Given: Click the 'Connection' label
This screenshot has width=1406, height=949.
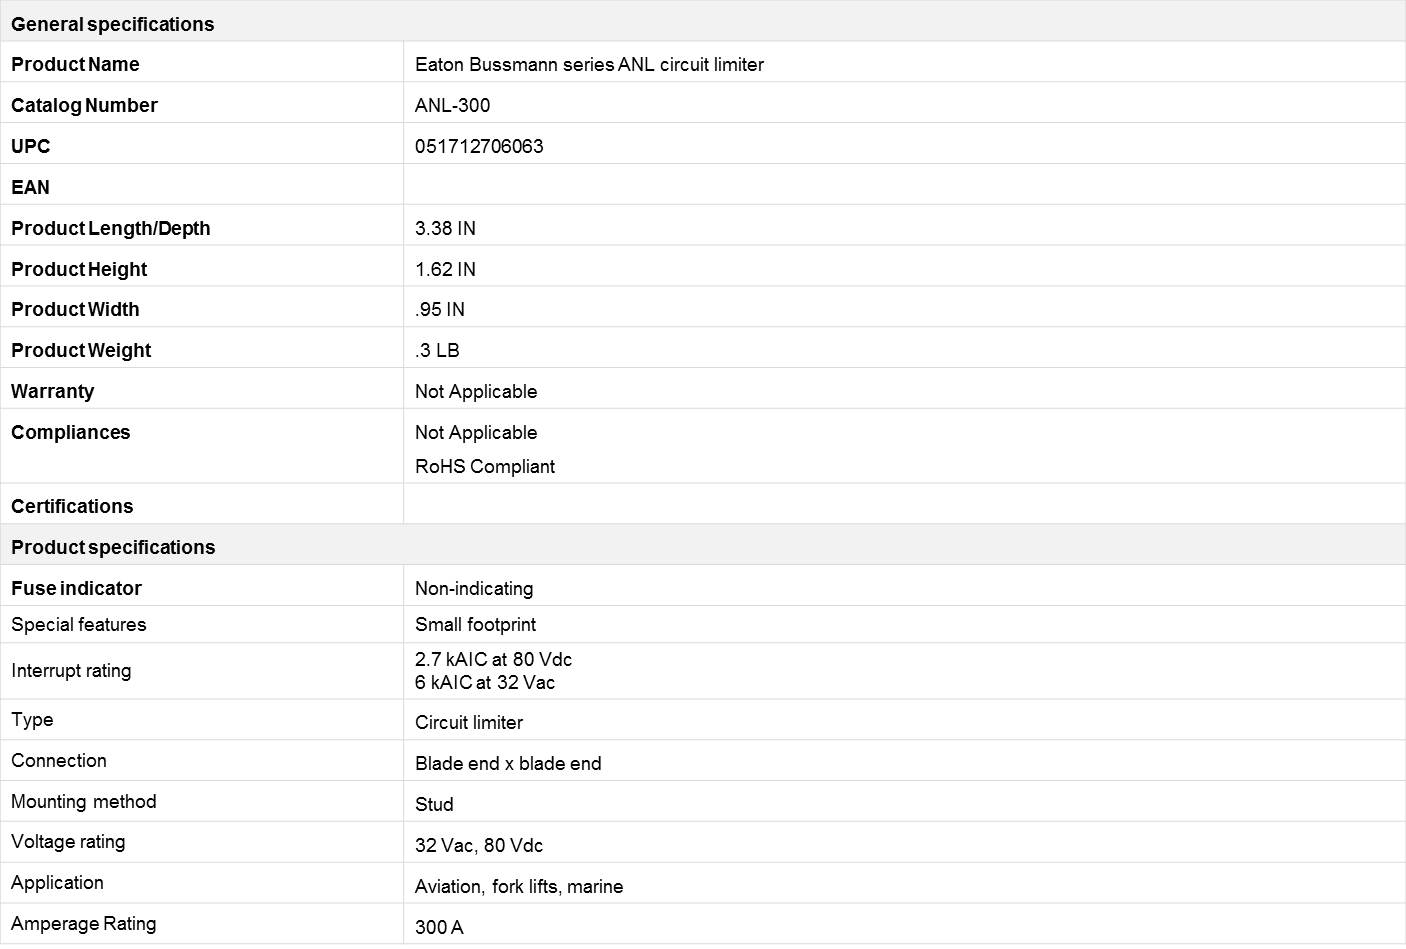Looking at the screenshot, I should pyautogui.click(x=58, y=760).
